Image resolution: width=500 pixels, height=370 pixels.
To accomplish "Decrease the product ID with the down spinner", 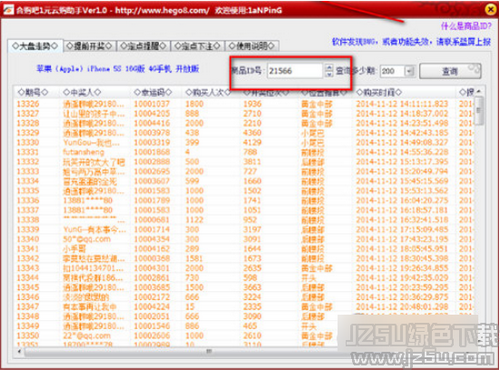I will (329, 74).
